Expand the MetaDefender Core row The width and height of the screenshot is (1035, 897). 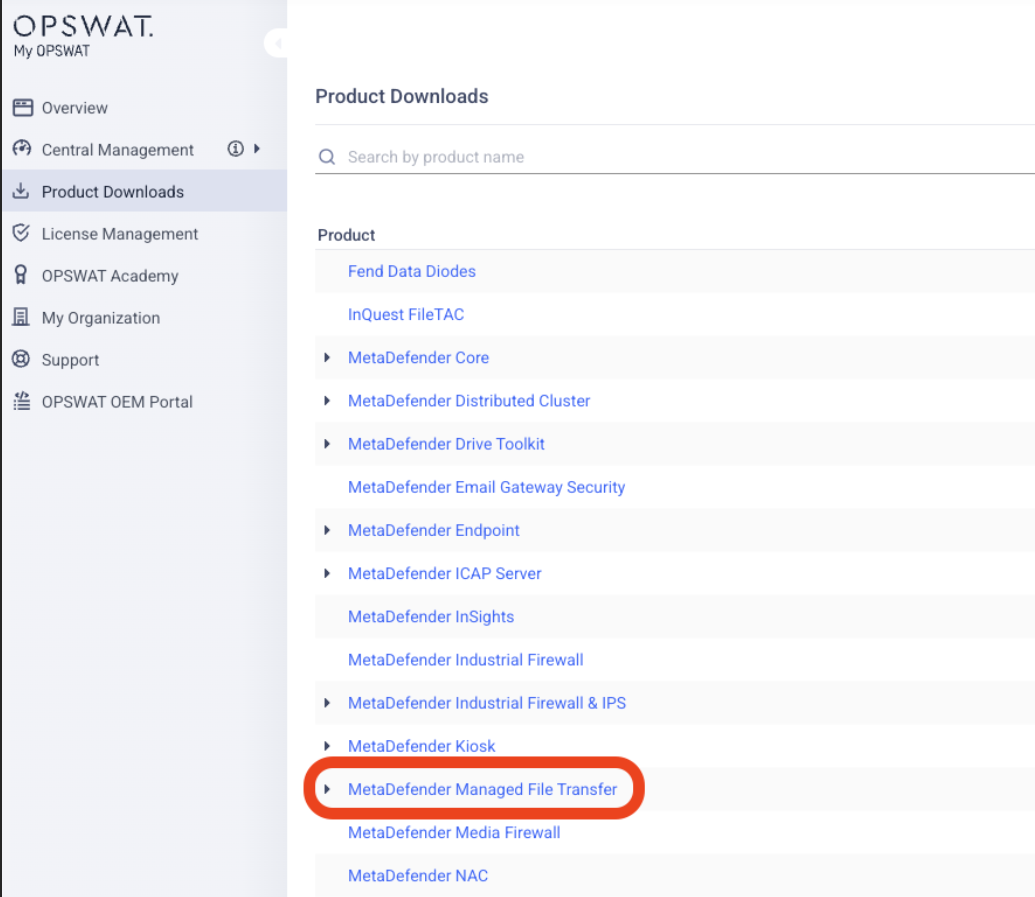(x=327, y=358)
